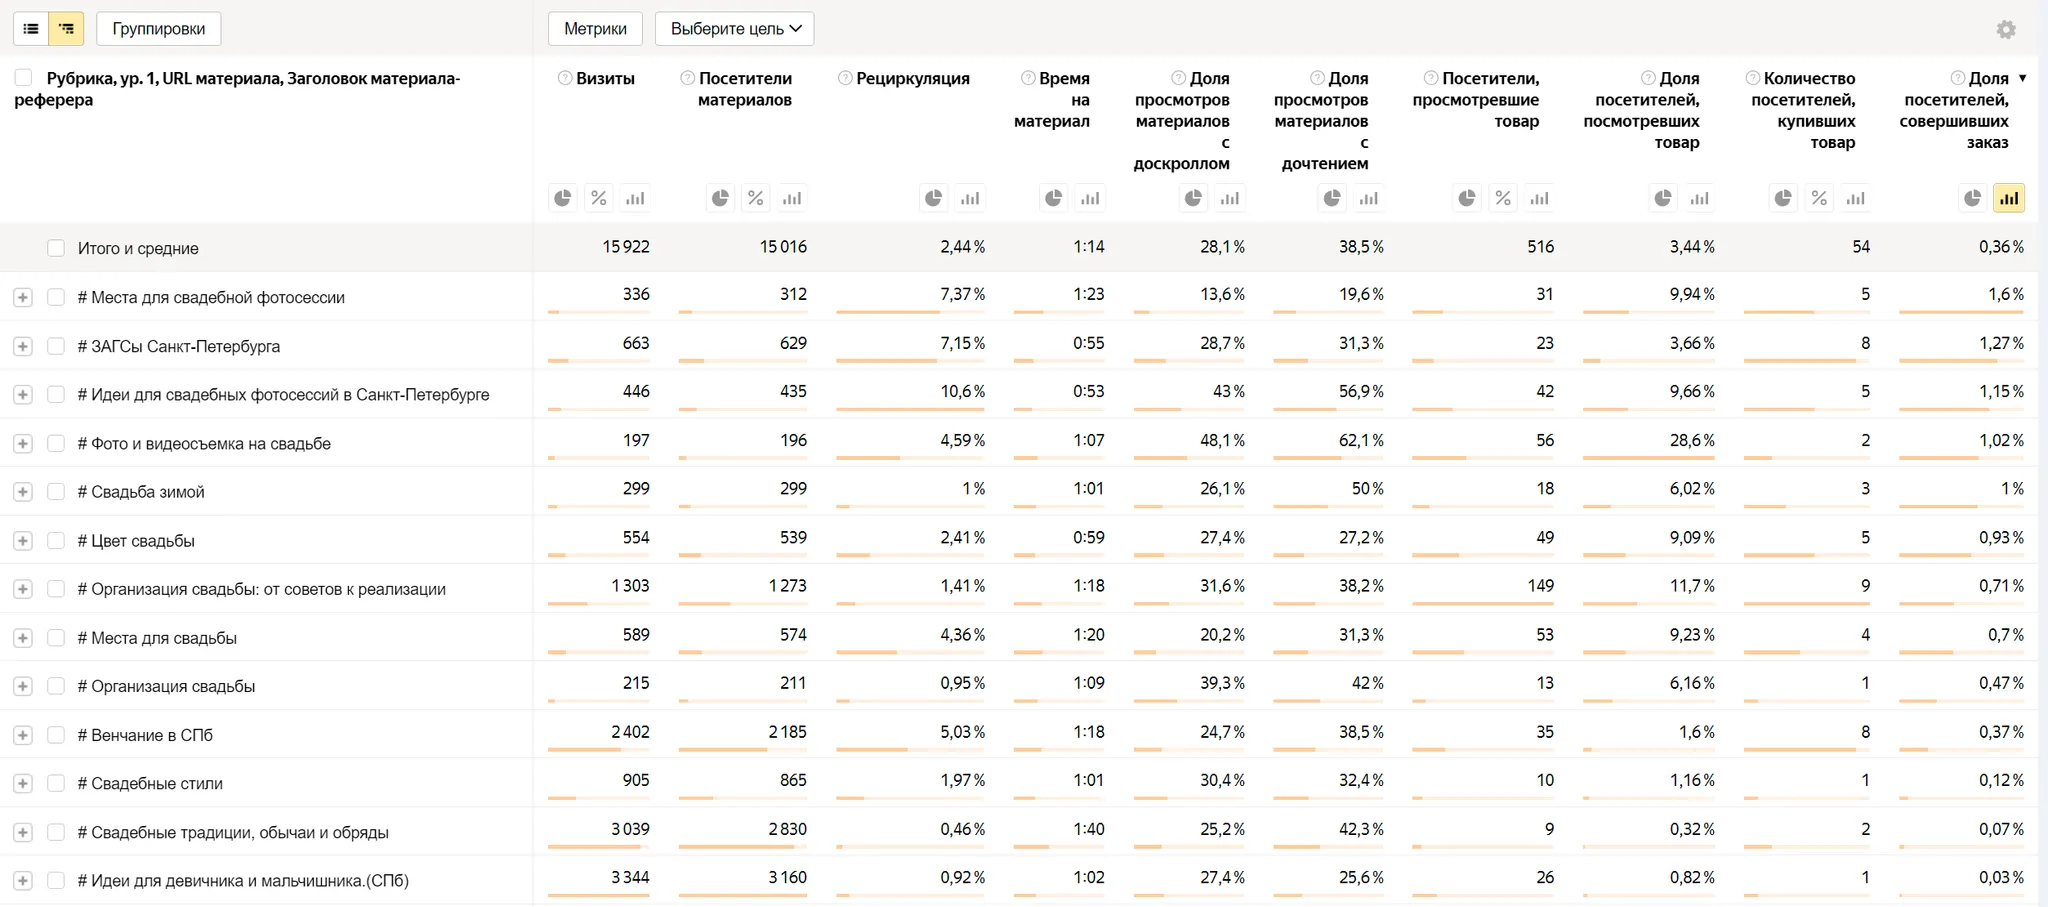Show pie chart for Время на материал

[1054, 198]
